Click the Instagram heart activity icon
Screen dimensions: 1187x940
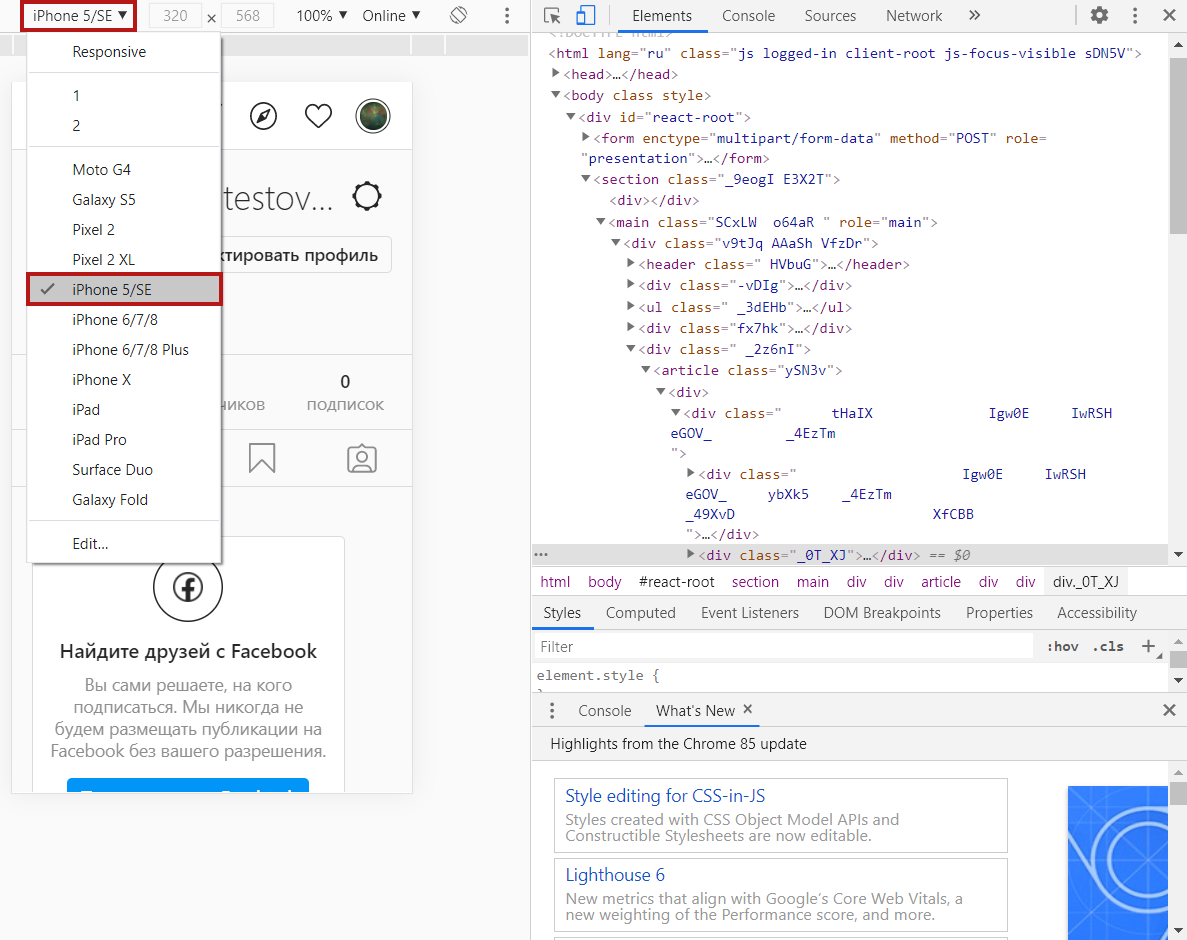[x=318, y=116]
